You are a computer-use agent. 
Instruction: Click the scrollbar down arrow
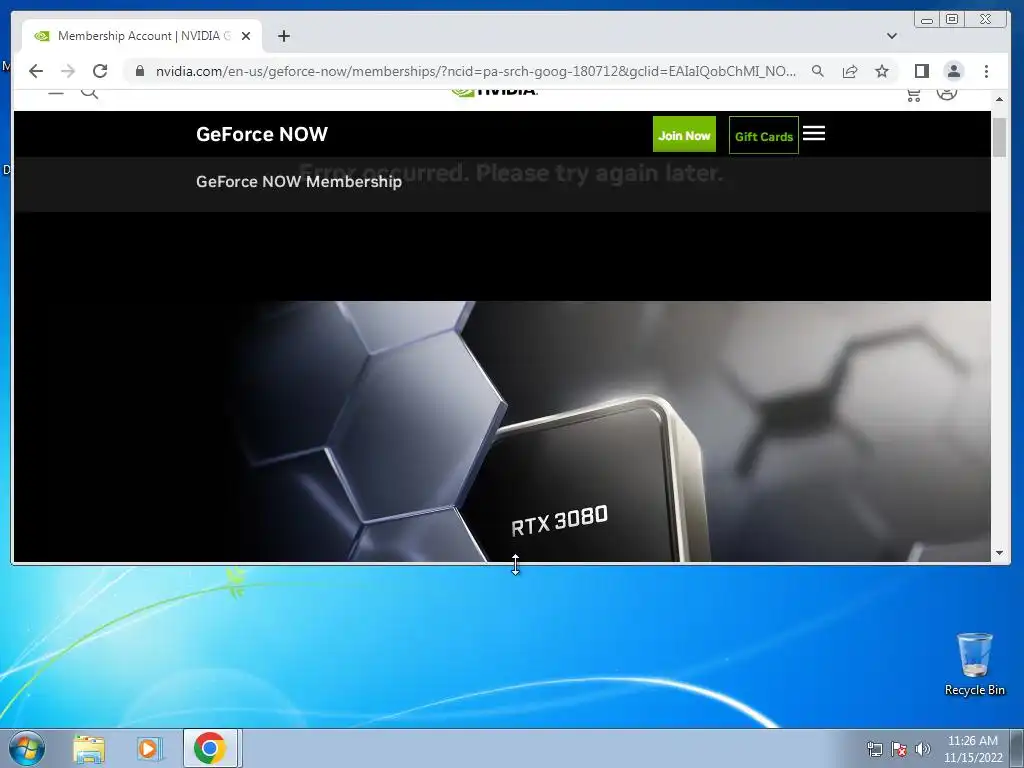999,553
